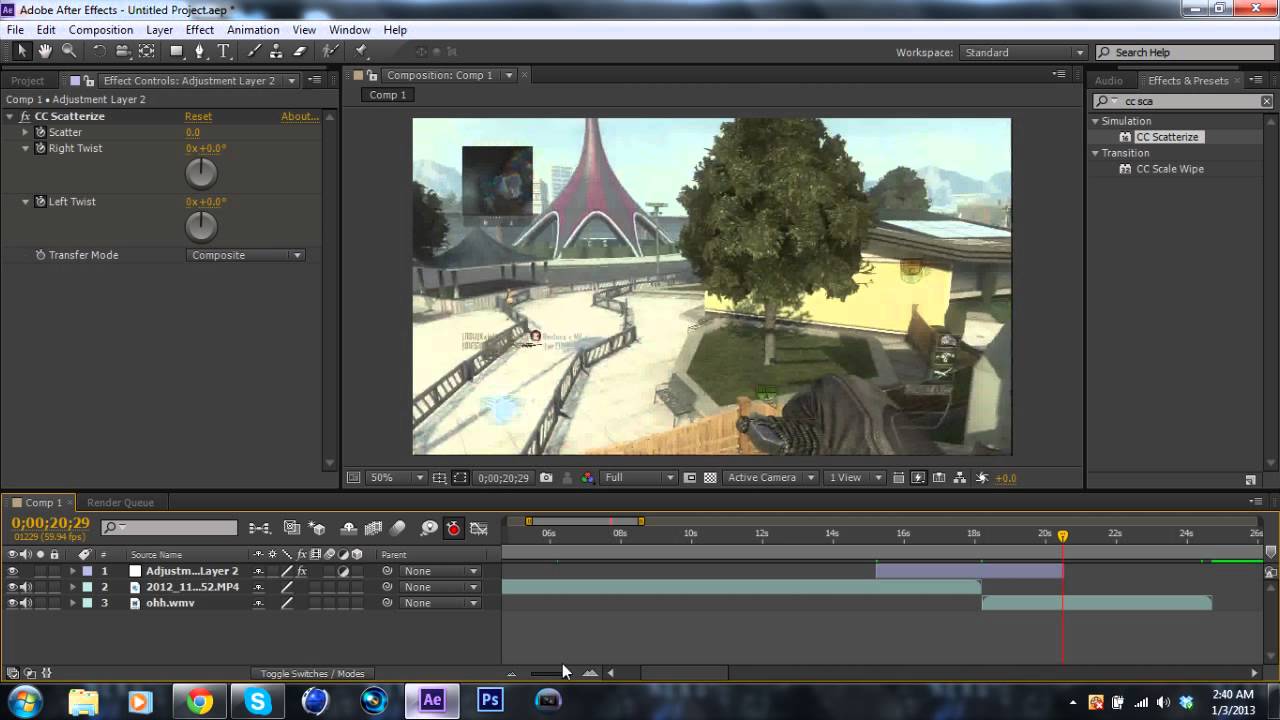The image size is (1280, 720).
Task: Collapse the Simulation effects category
Action: (1095, 121)
